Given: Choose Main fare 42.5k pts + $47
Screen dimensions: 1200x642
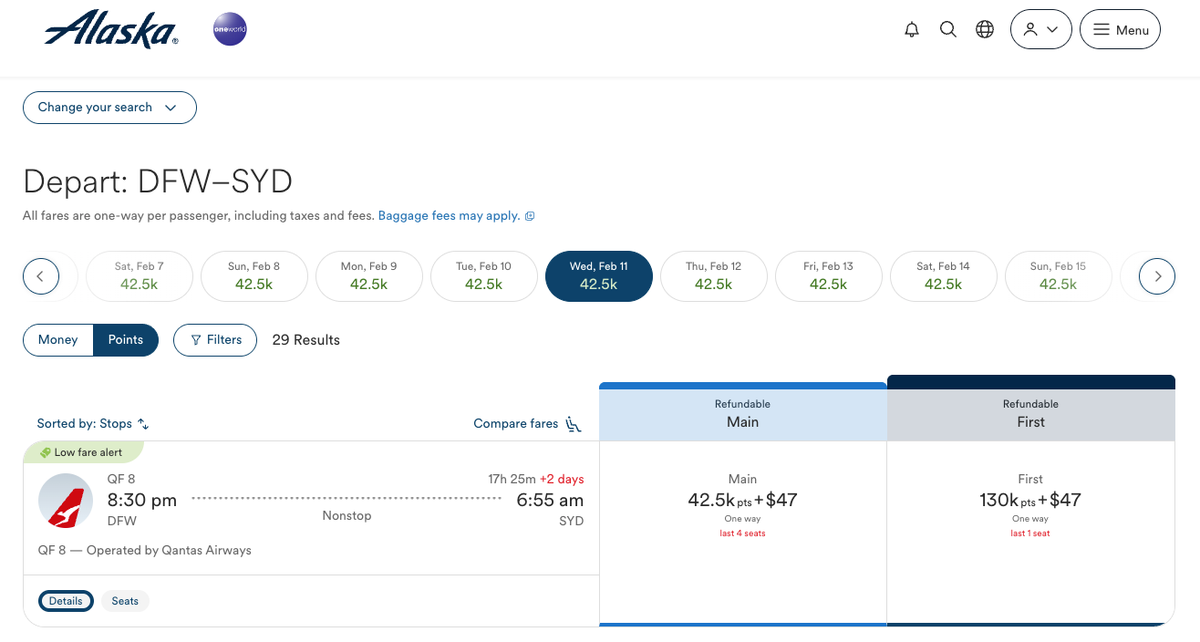Looking at the screenshot, I should 742,505.
